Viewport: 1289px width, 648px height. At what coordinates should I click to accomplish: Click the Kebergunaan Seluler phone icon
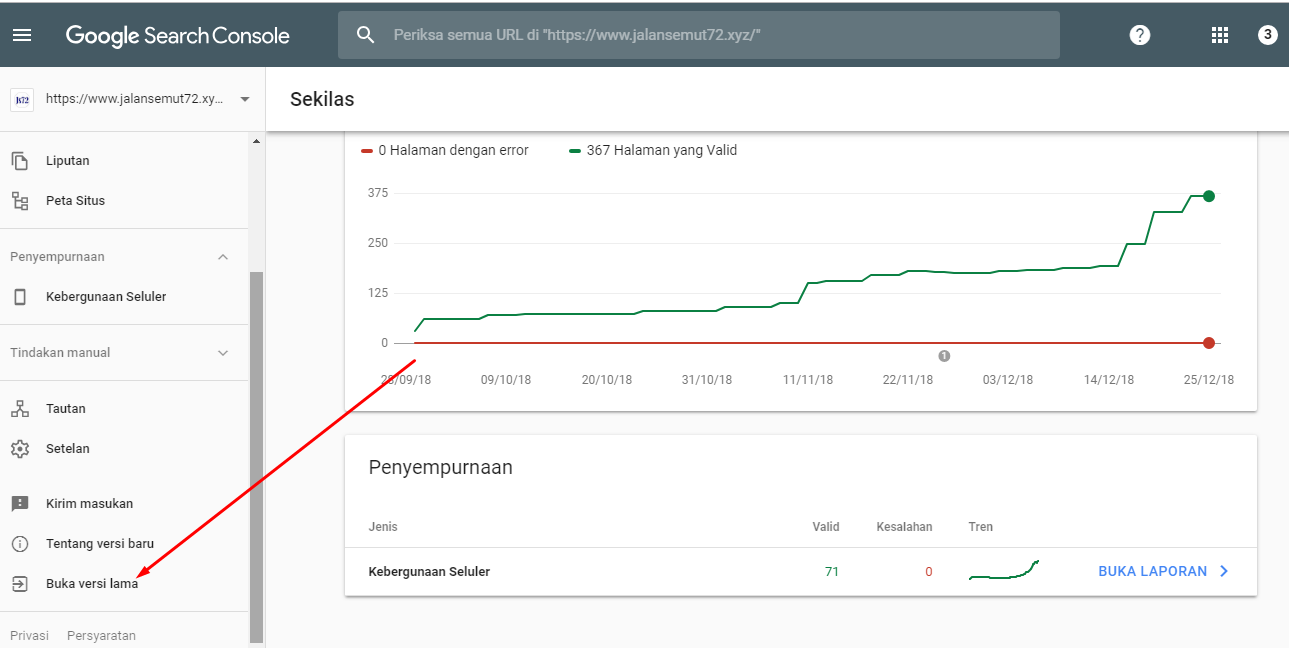(x=20, y=296)
